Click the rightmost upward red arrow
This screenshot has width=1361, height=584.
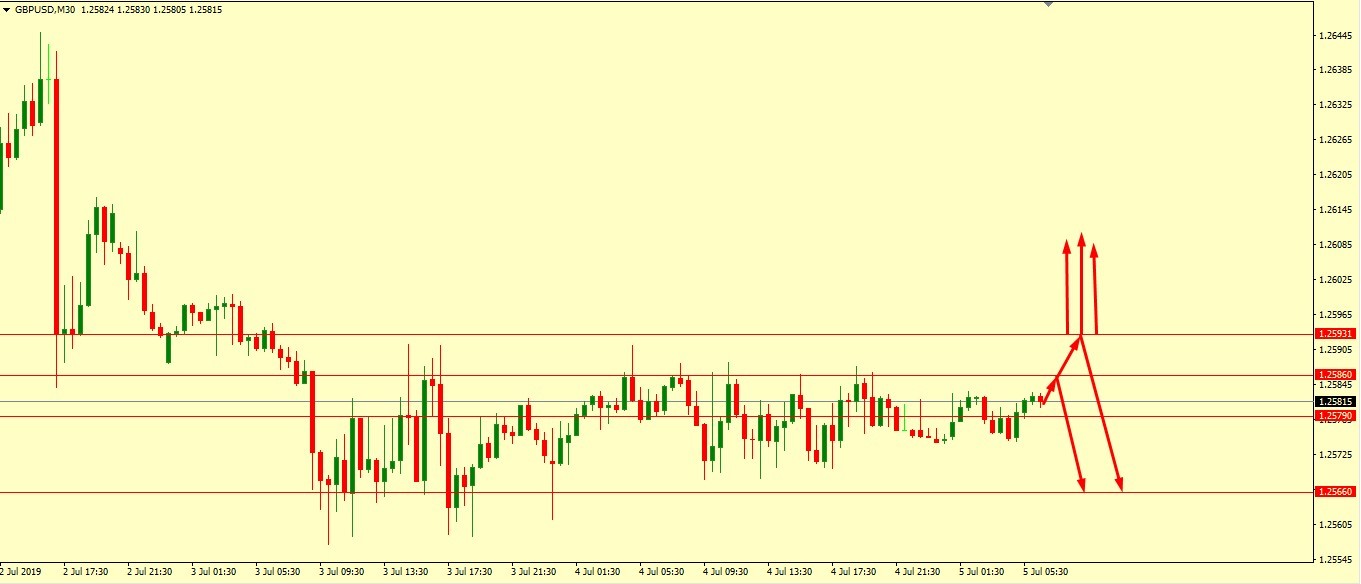[1094, 288]
